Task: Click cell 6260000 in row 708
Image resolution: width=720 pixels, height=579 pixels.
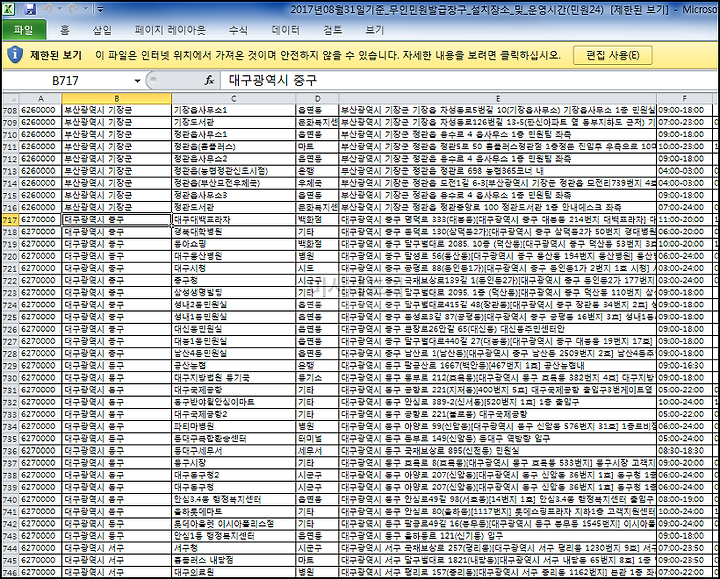Action: (x=40, y=110)
